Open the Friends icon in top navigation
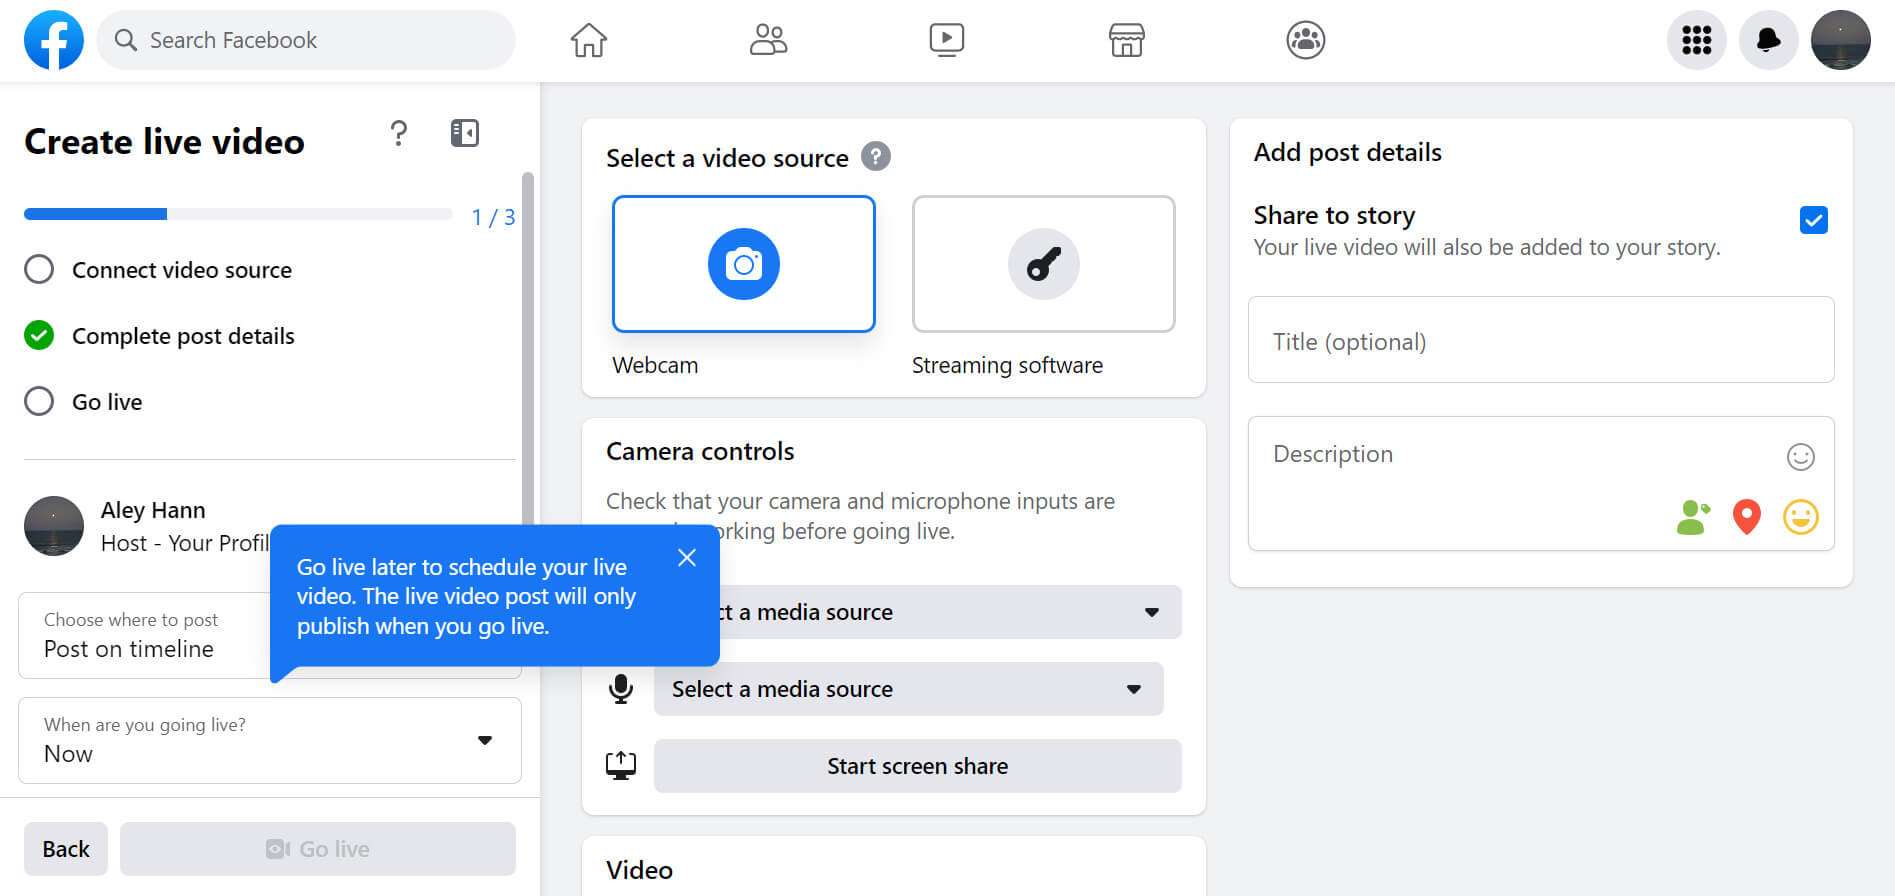 (x=768, y=40)
